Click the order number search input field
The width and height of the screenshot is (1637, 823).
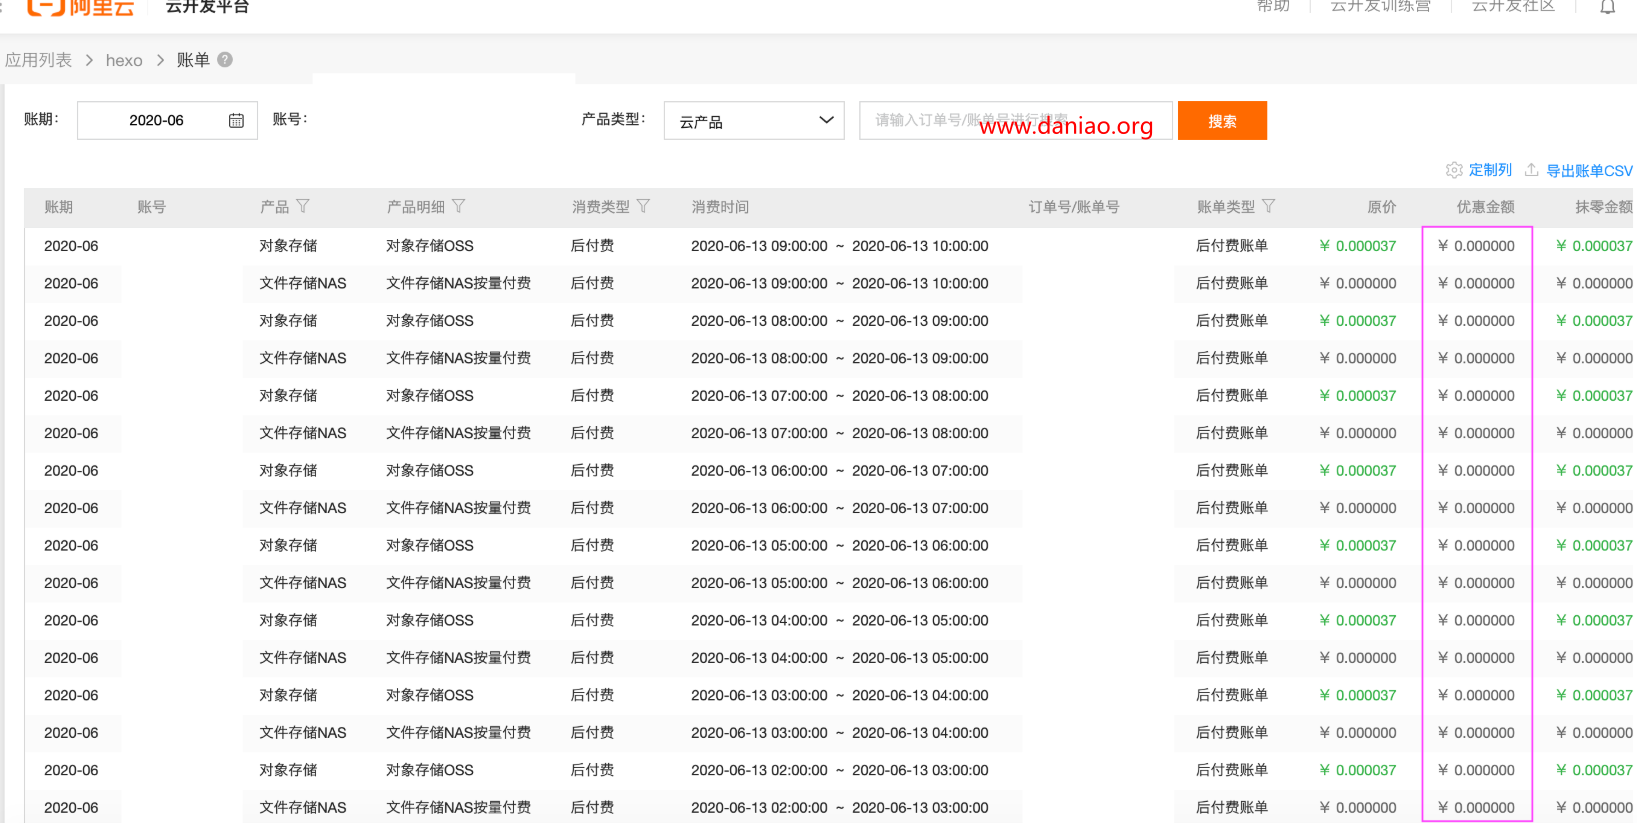click(x=1015, y=121)
